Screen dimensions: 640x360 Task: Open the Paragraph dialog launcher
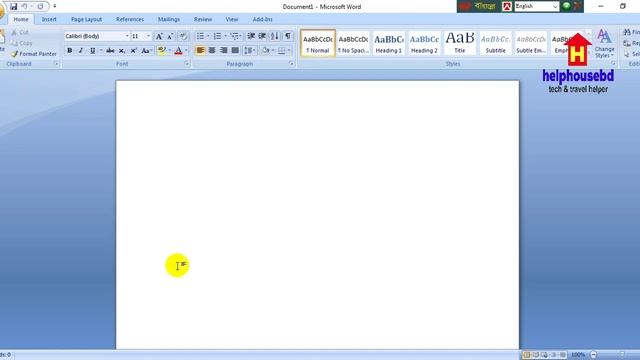[x=291, y=64]
